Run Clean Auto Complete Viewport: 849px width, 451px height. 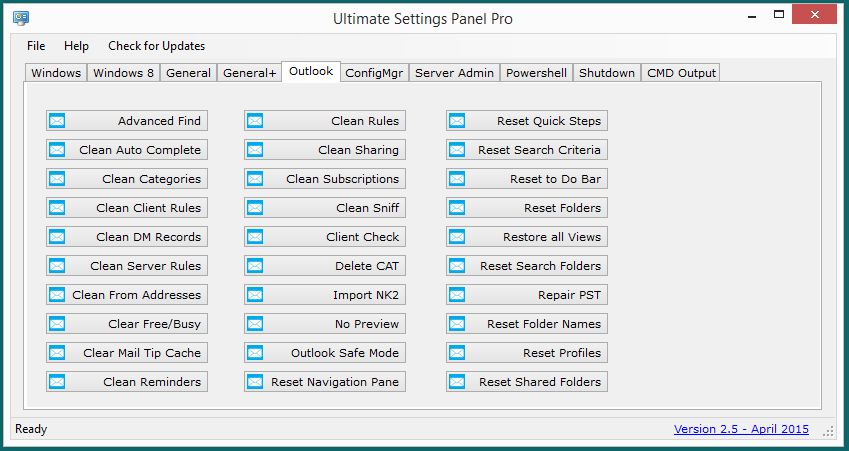pos(127,150)
